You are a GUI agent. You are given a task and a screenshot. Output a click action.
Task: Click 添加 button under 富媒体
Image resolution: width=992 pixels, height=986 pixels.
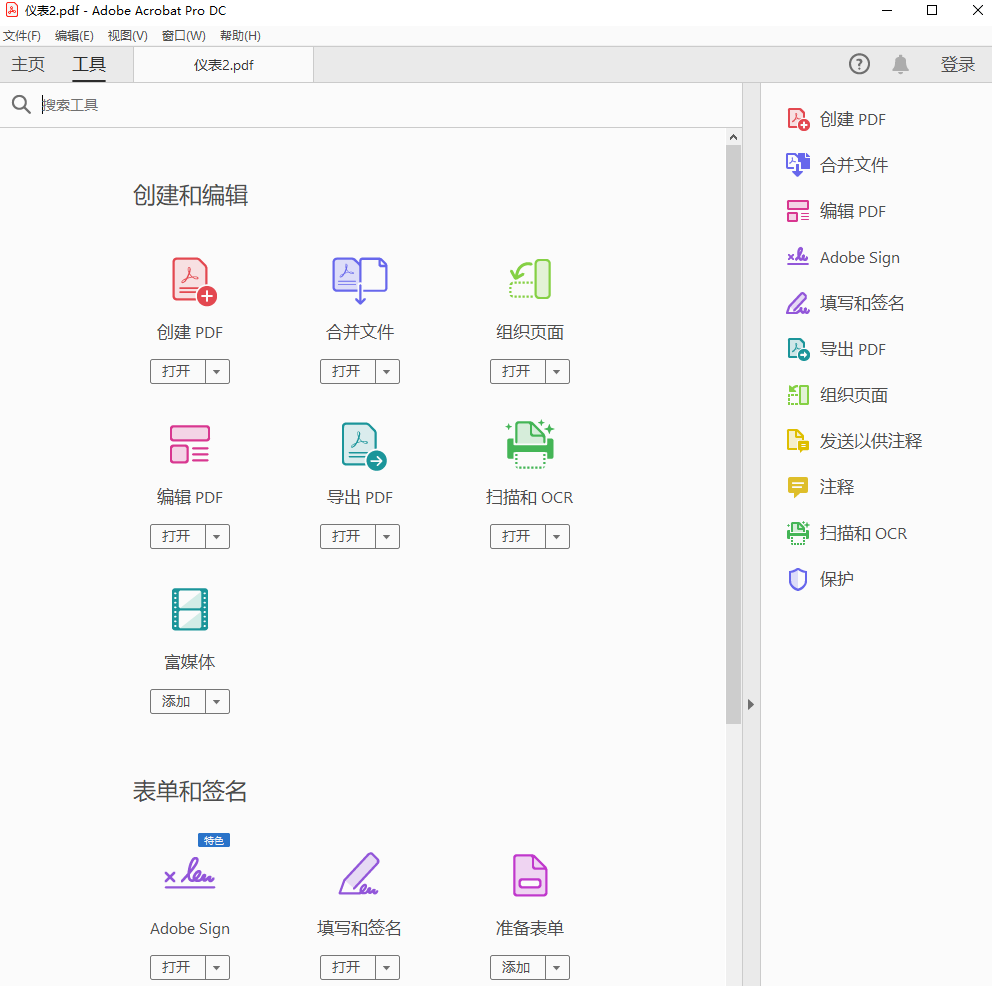(178, 701)
